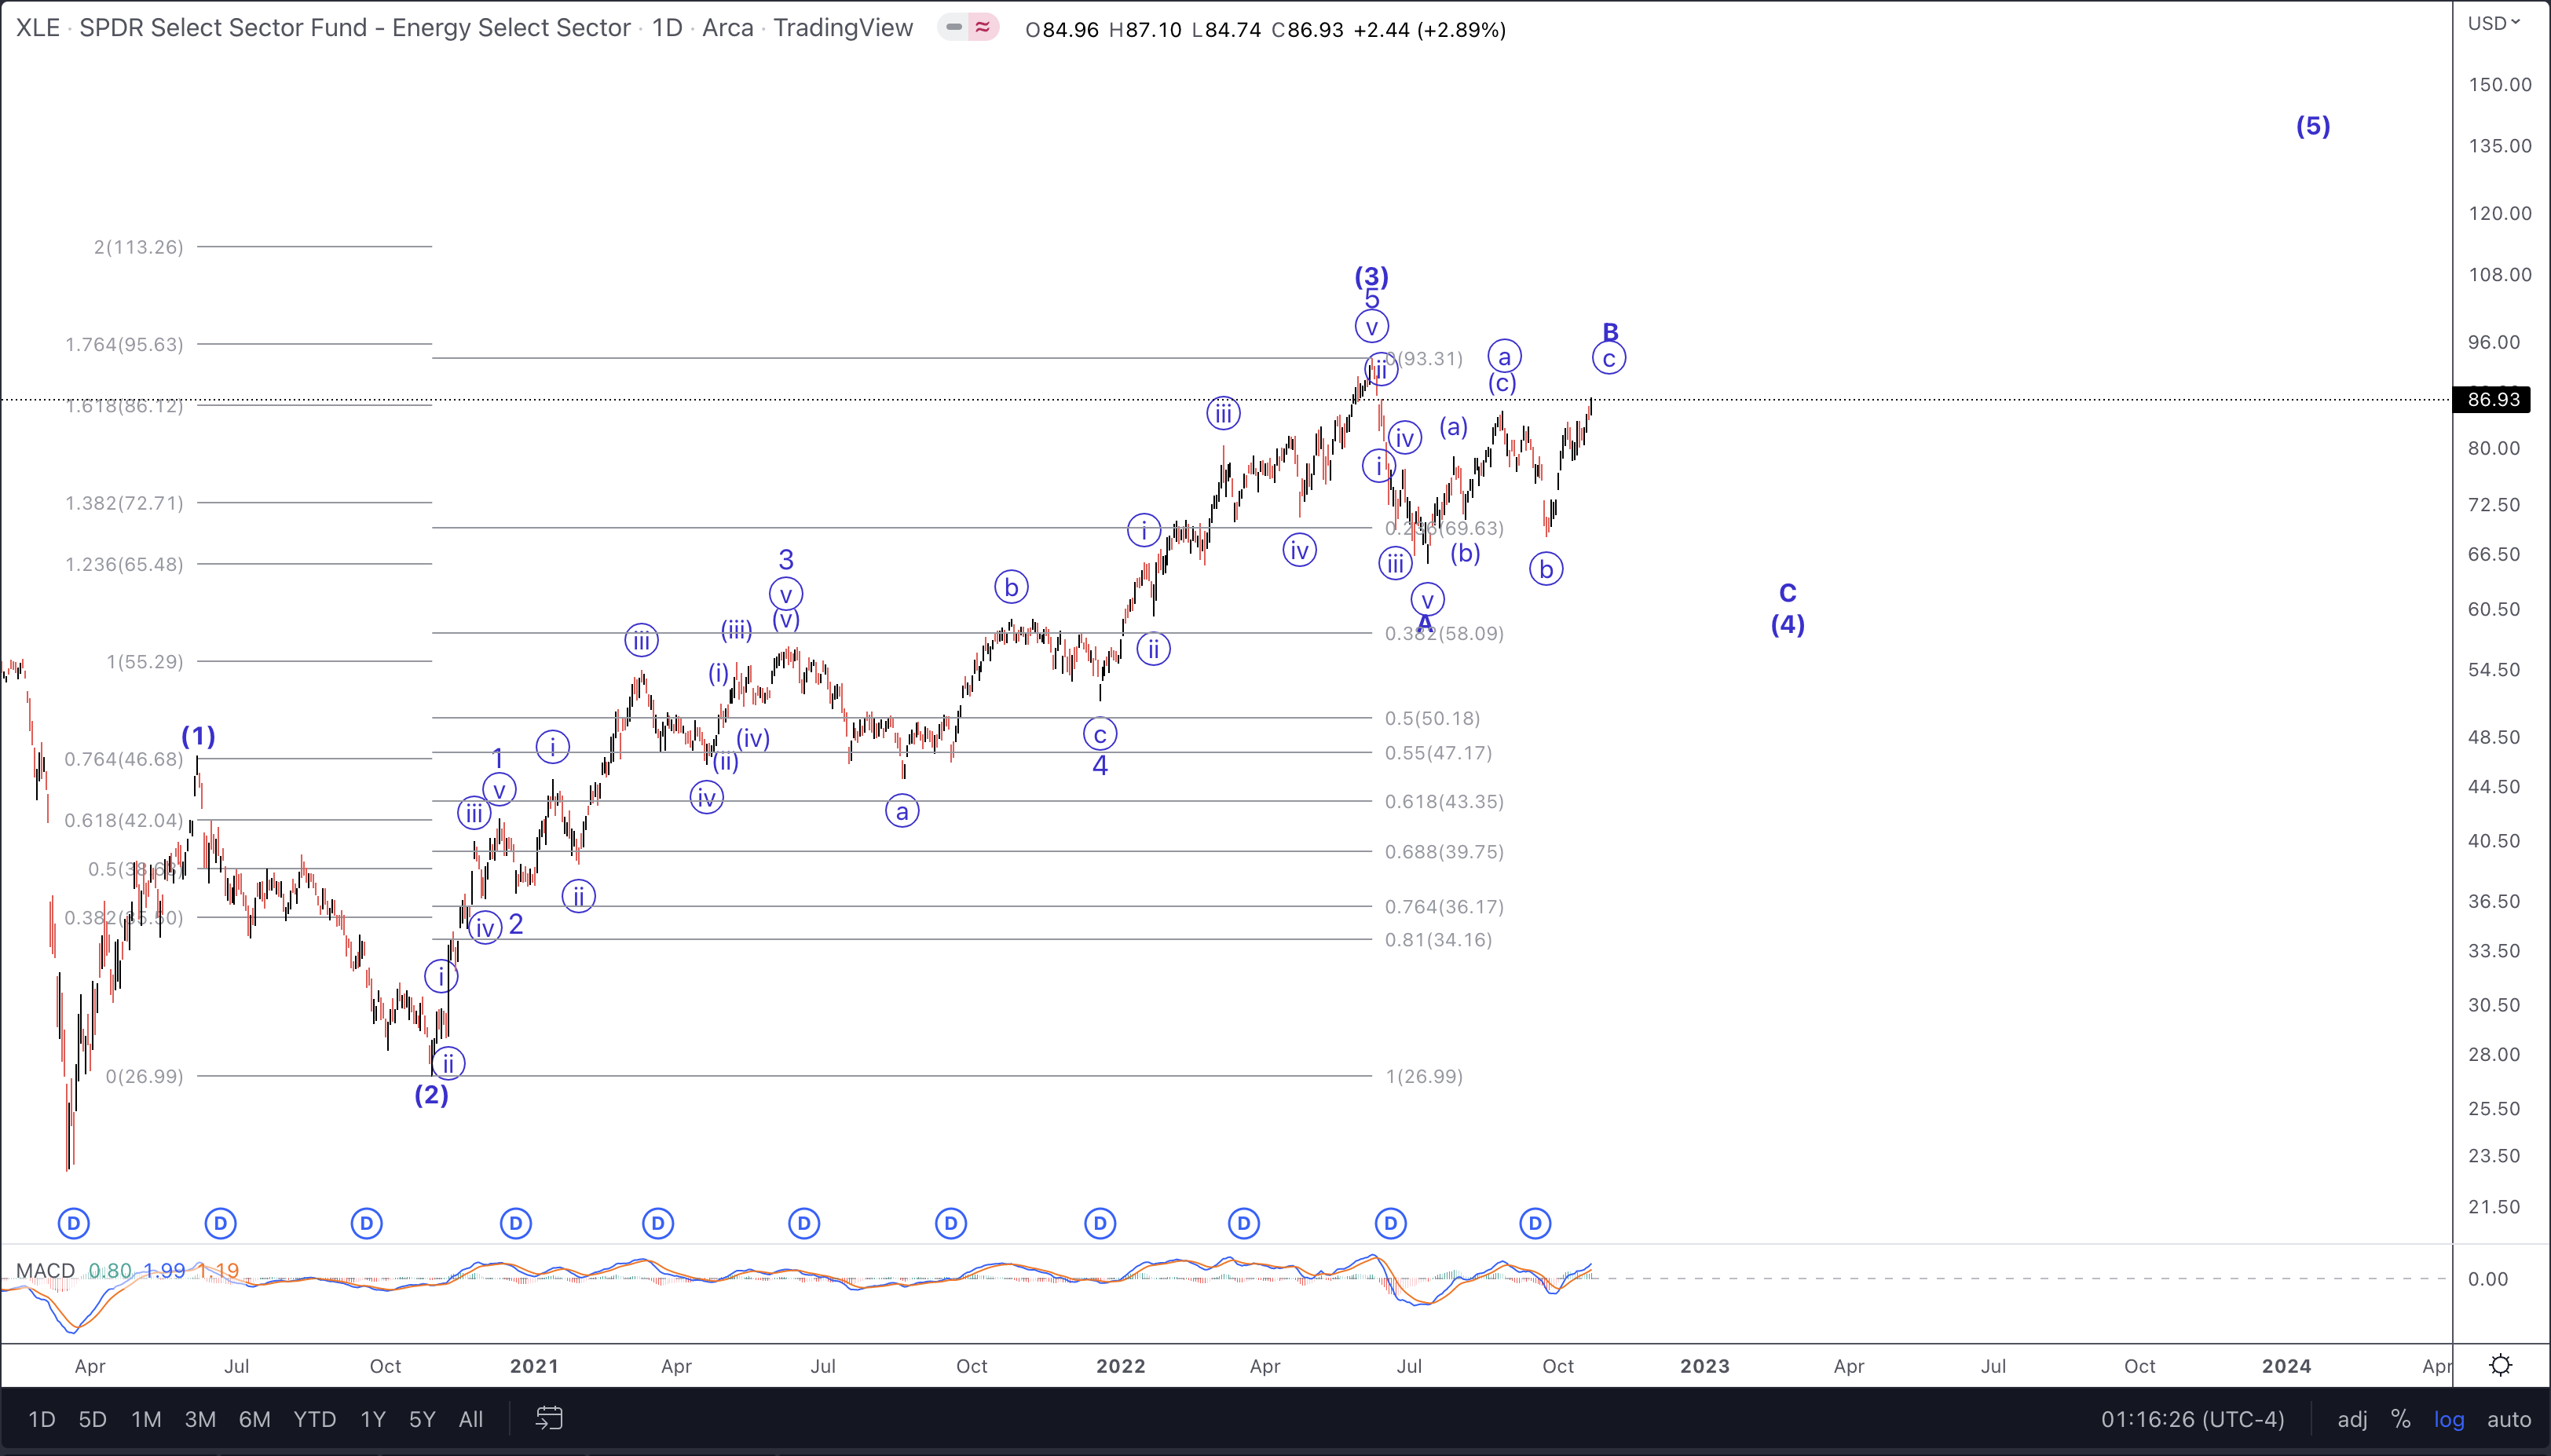
Task: Select the wave 3 label mid-2021
Action: tap(786, 560)
